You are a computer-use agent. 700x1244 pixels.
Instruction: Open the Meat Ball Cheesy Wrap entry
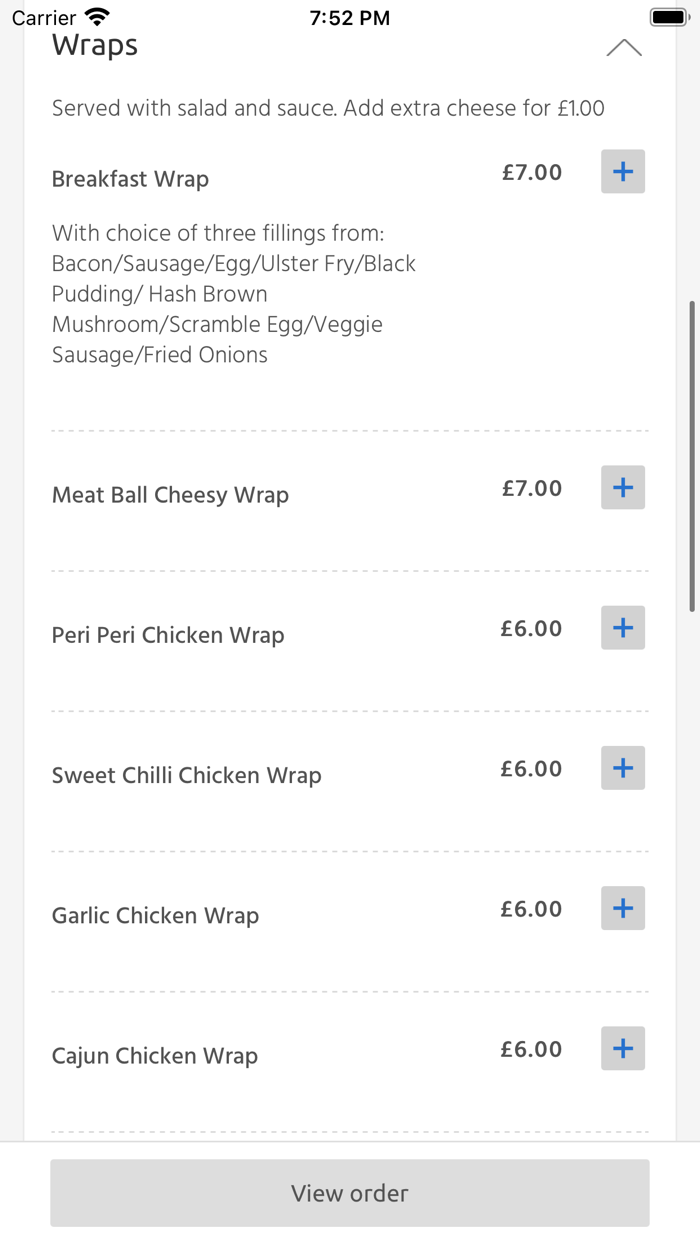click(170, 494)
